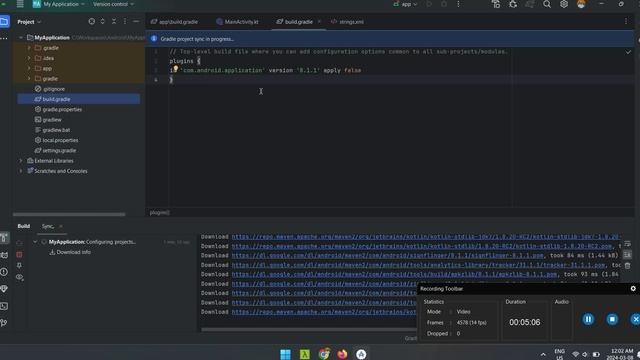Expand the .idea folder
Image resolution: width=640 pixels, height=360 pixels.
coord(29,58)
